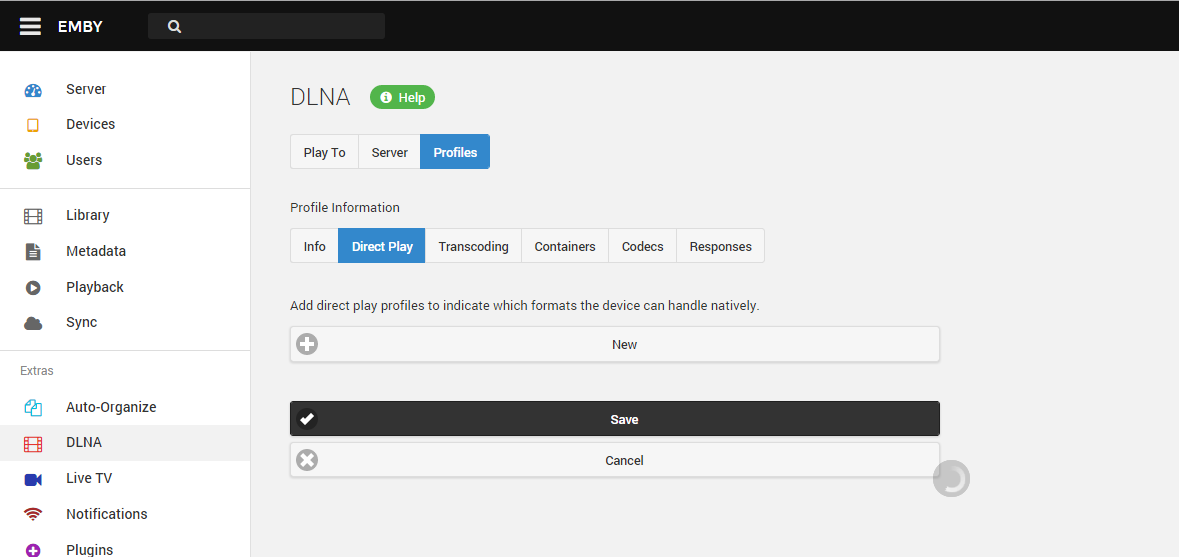Click the Plugins plus-circle icon
The width and height of the screenshot is (1179, 557).
33,551
